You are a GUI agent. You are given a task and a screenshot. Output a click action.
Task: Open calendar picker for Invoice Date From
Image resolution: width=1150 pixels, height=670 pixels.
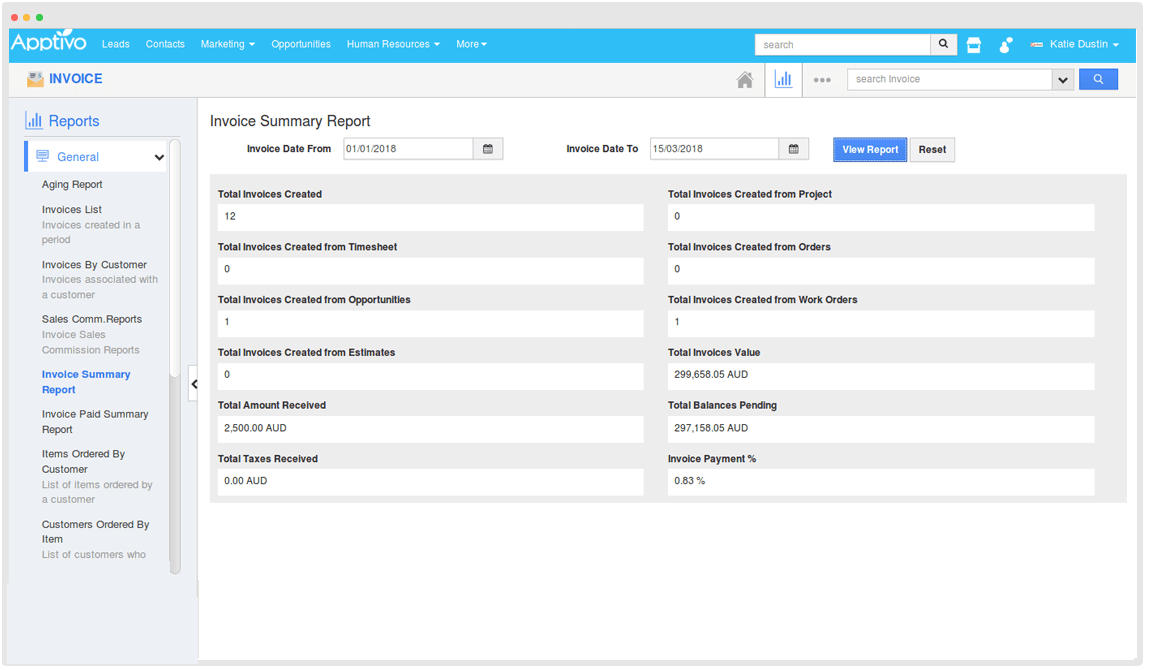tap(488, 149)
